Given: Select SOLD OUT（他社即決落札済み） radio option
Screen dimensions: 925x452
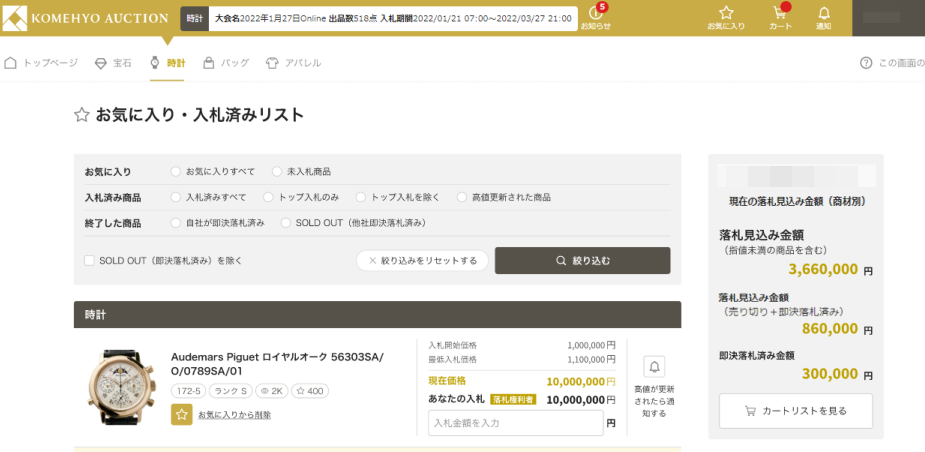Looking at the screenshot, I should [286, 223].
